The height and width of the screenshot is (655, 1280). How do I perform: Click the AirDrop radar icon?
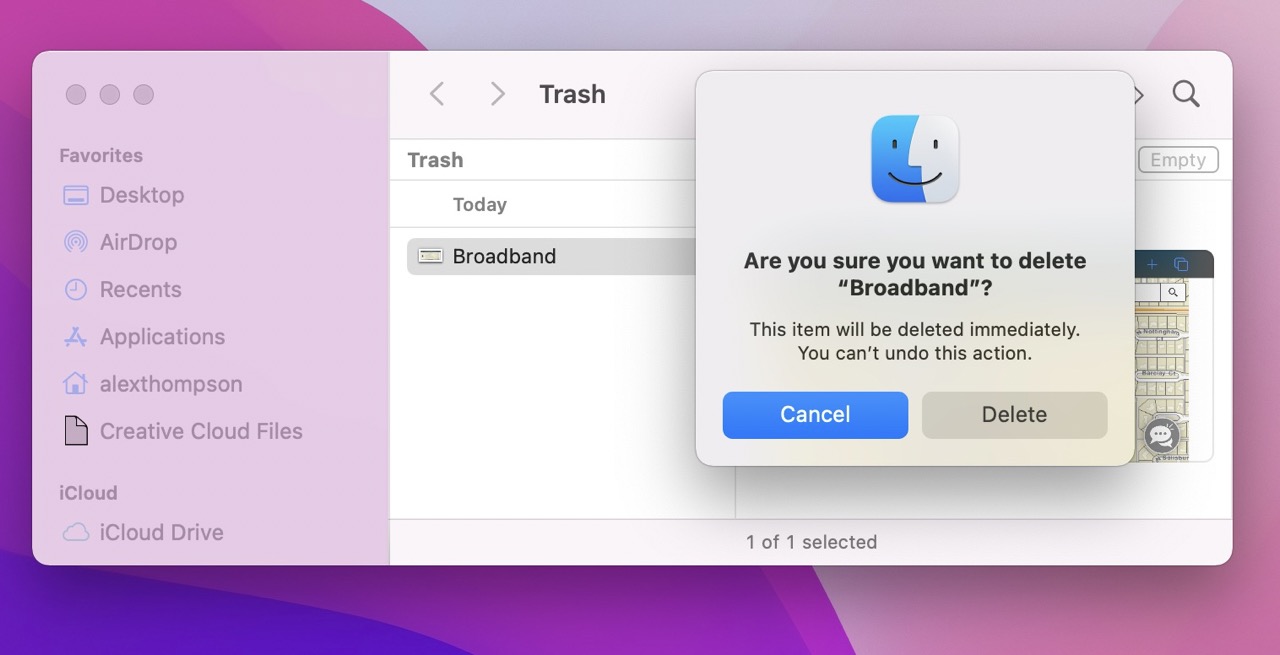click(x=76, y=242)
